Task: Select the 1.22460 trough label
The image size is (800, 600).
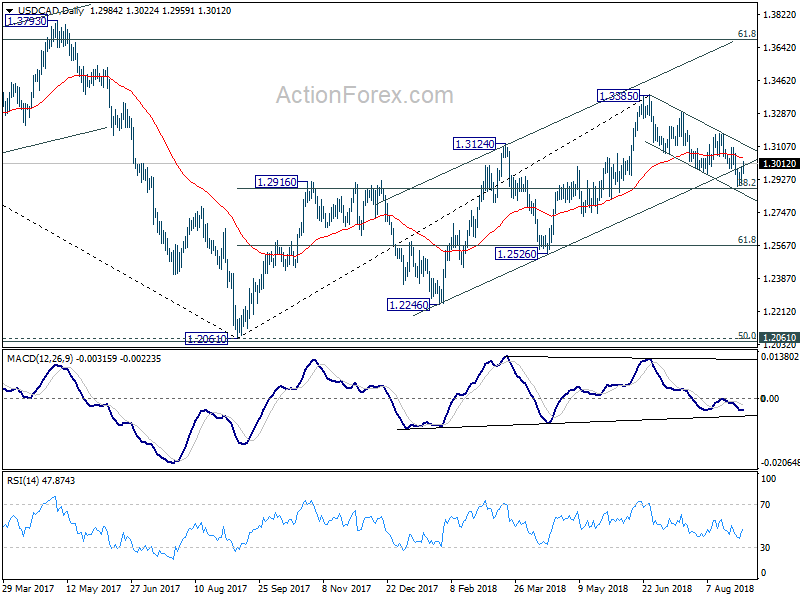Action: pyautogui.click(x=409, y=305)
